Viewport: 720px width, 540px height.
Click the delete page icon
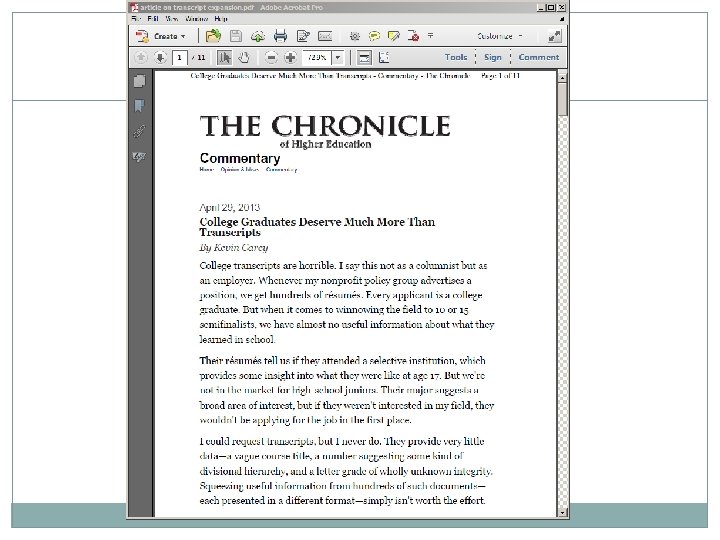[413, 36]
